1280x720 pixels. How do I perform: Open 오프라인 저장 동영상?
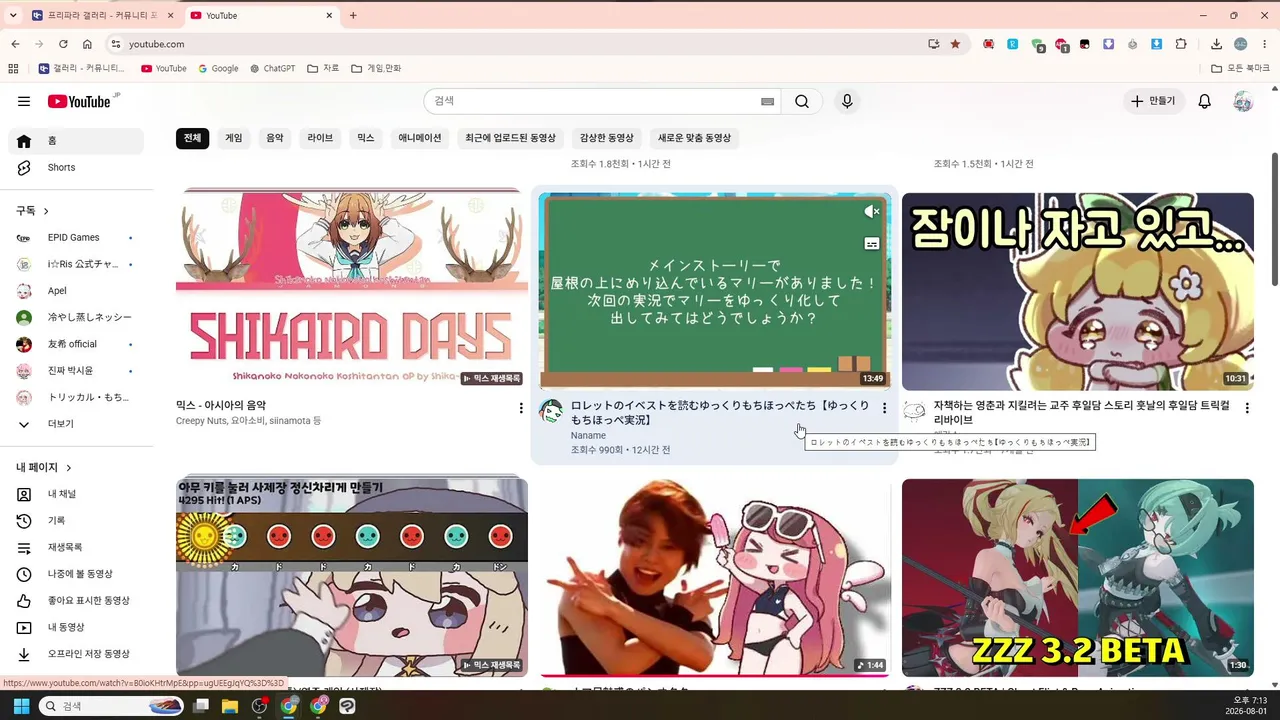click(x=76, y=653)
